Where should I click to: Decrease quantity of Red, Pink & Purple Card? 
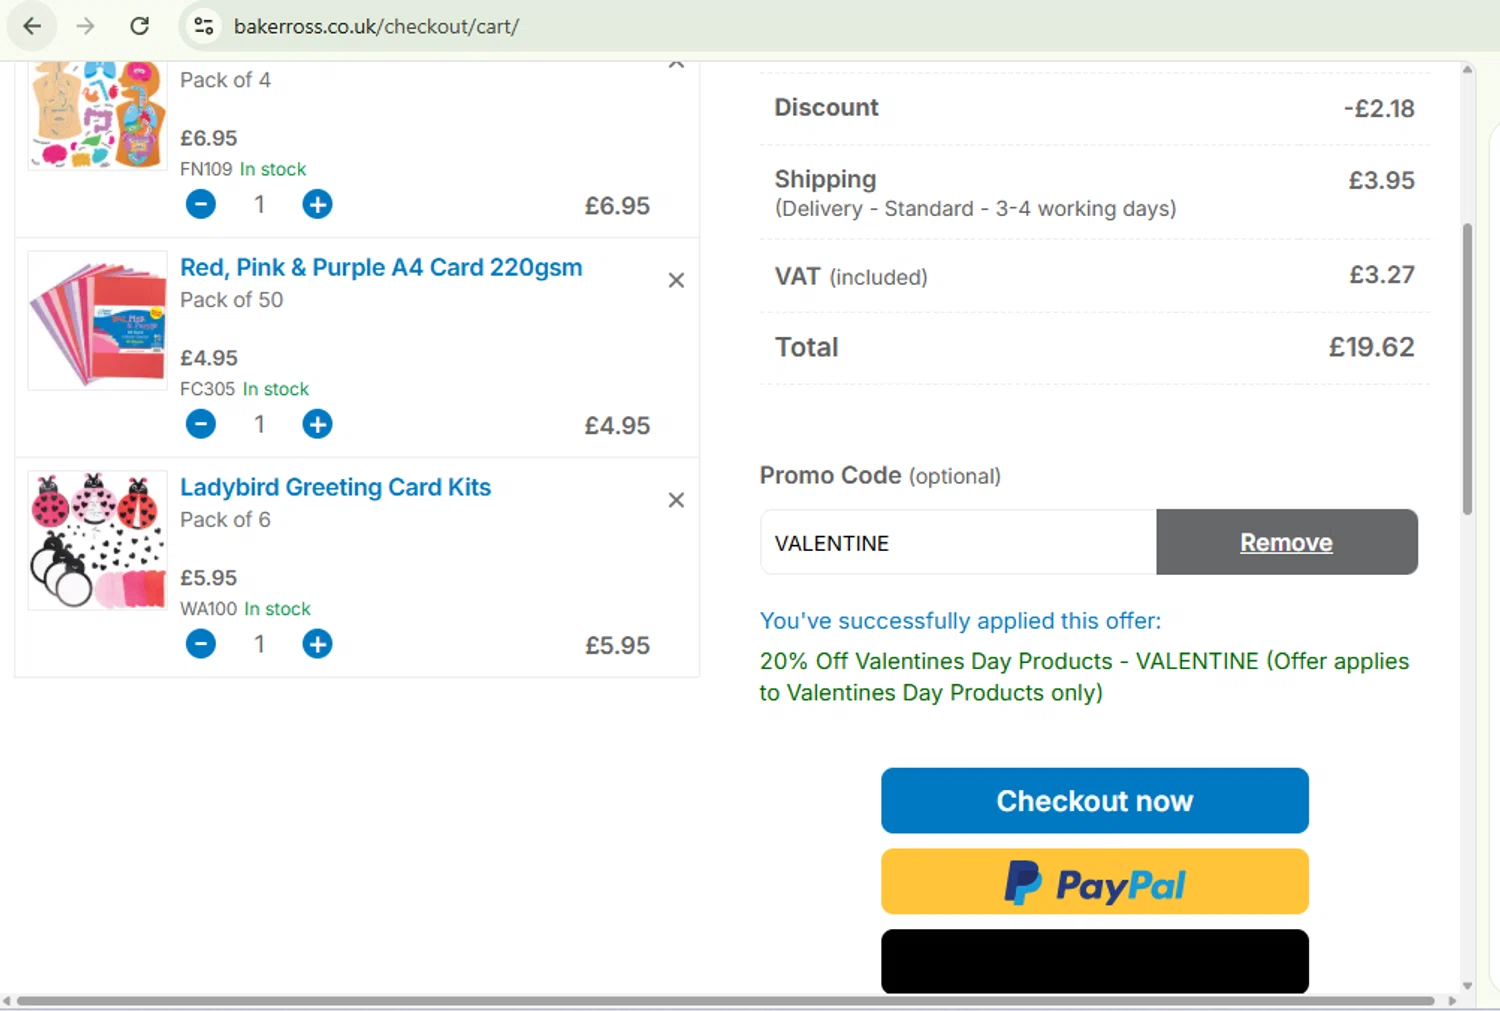point(201,424)
